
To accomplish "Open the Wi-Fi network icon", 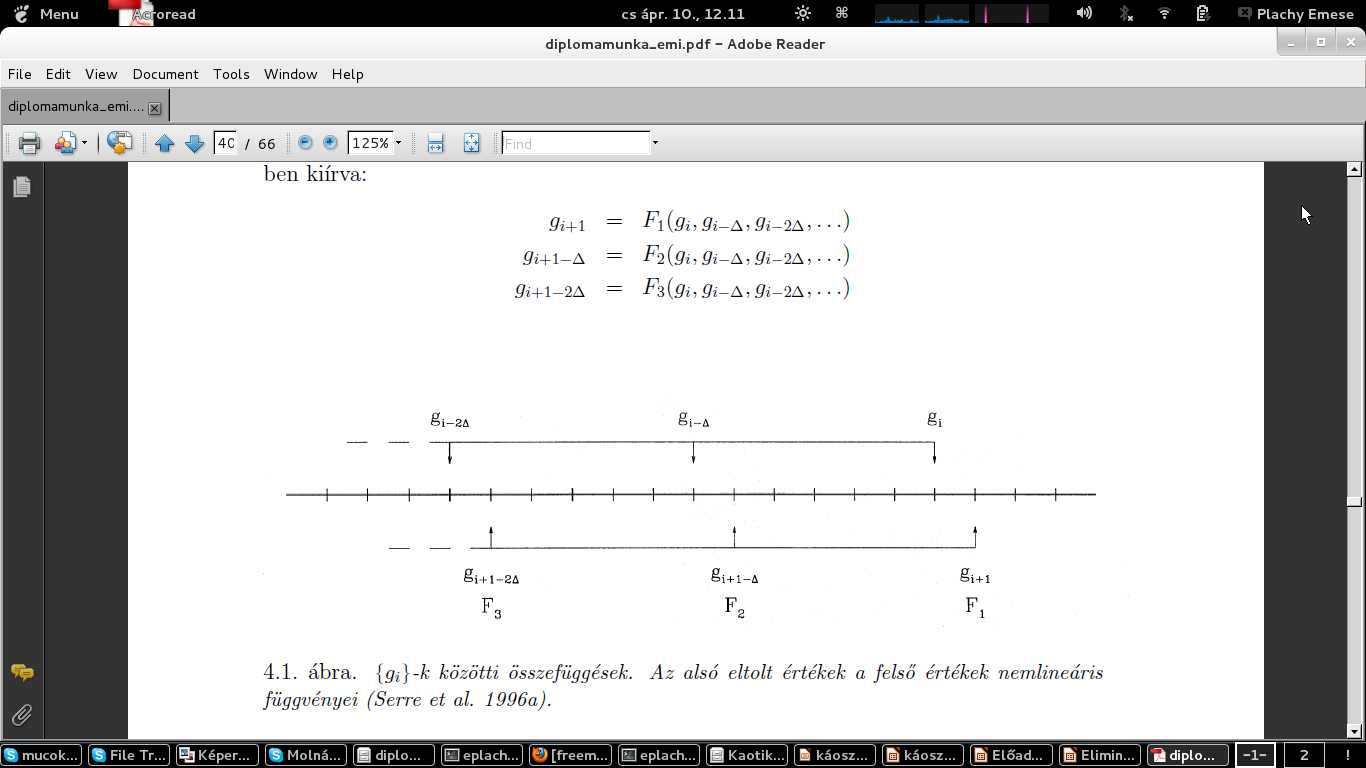I will click(x=1164, y=14).
